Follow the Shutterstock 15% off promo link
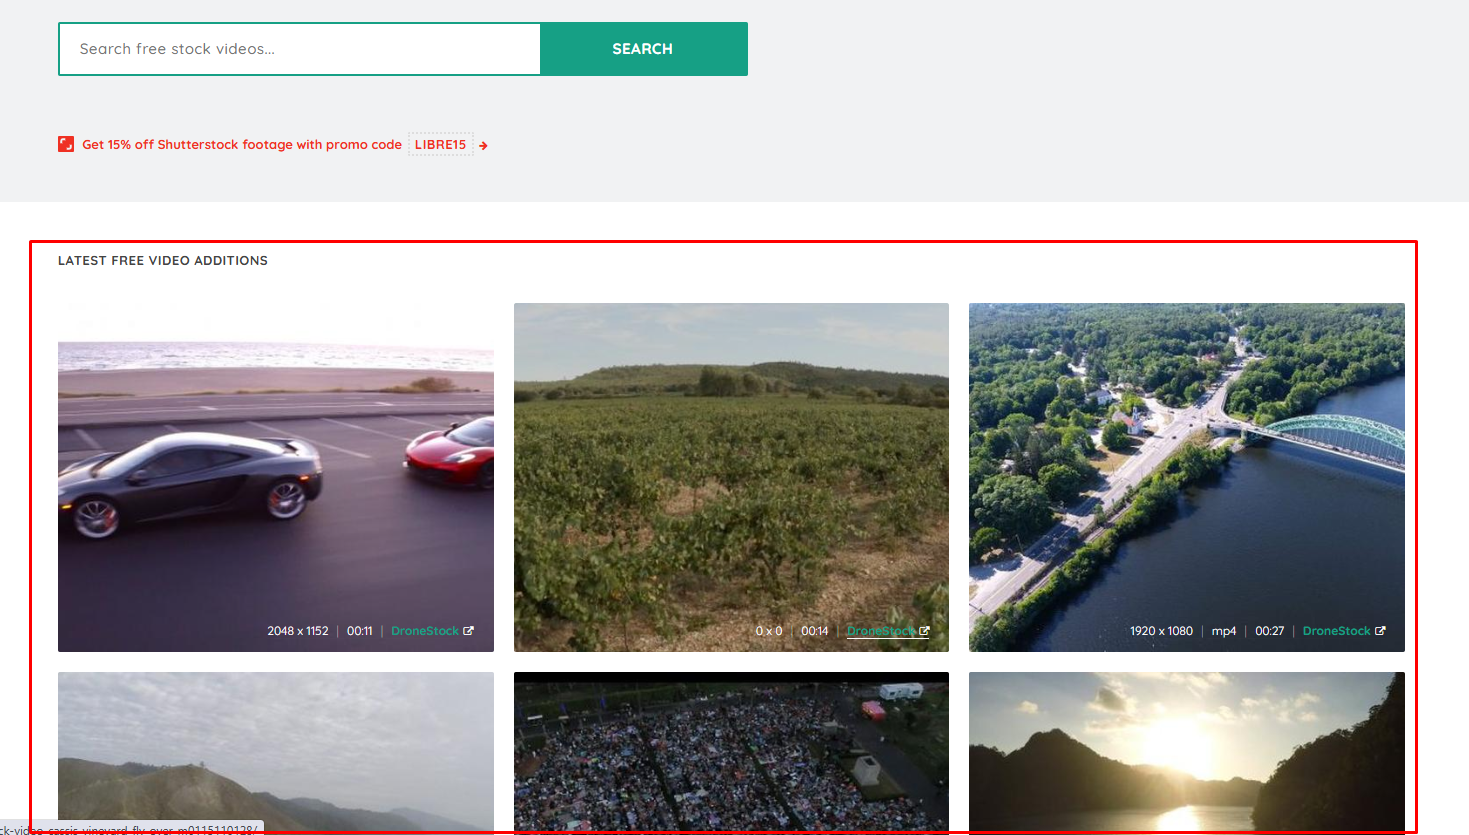Viewport: 1469px width, 835px height. click(x=243, y=144)
